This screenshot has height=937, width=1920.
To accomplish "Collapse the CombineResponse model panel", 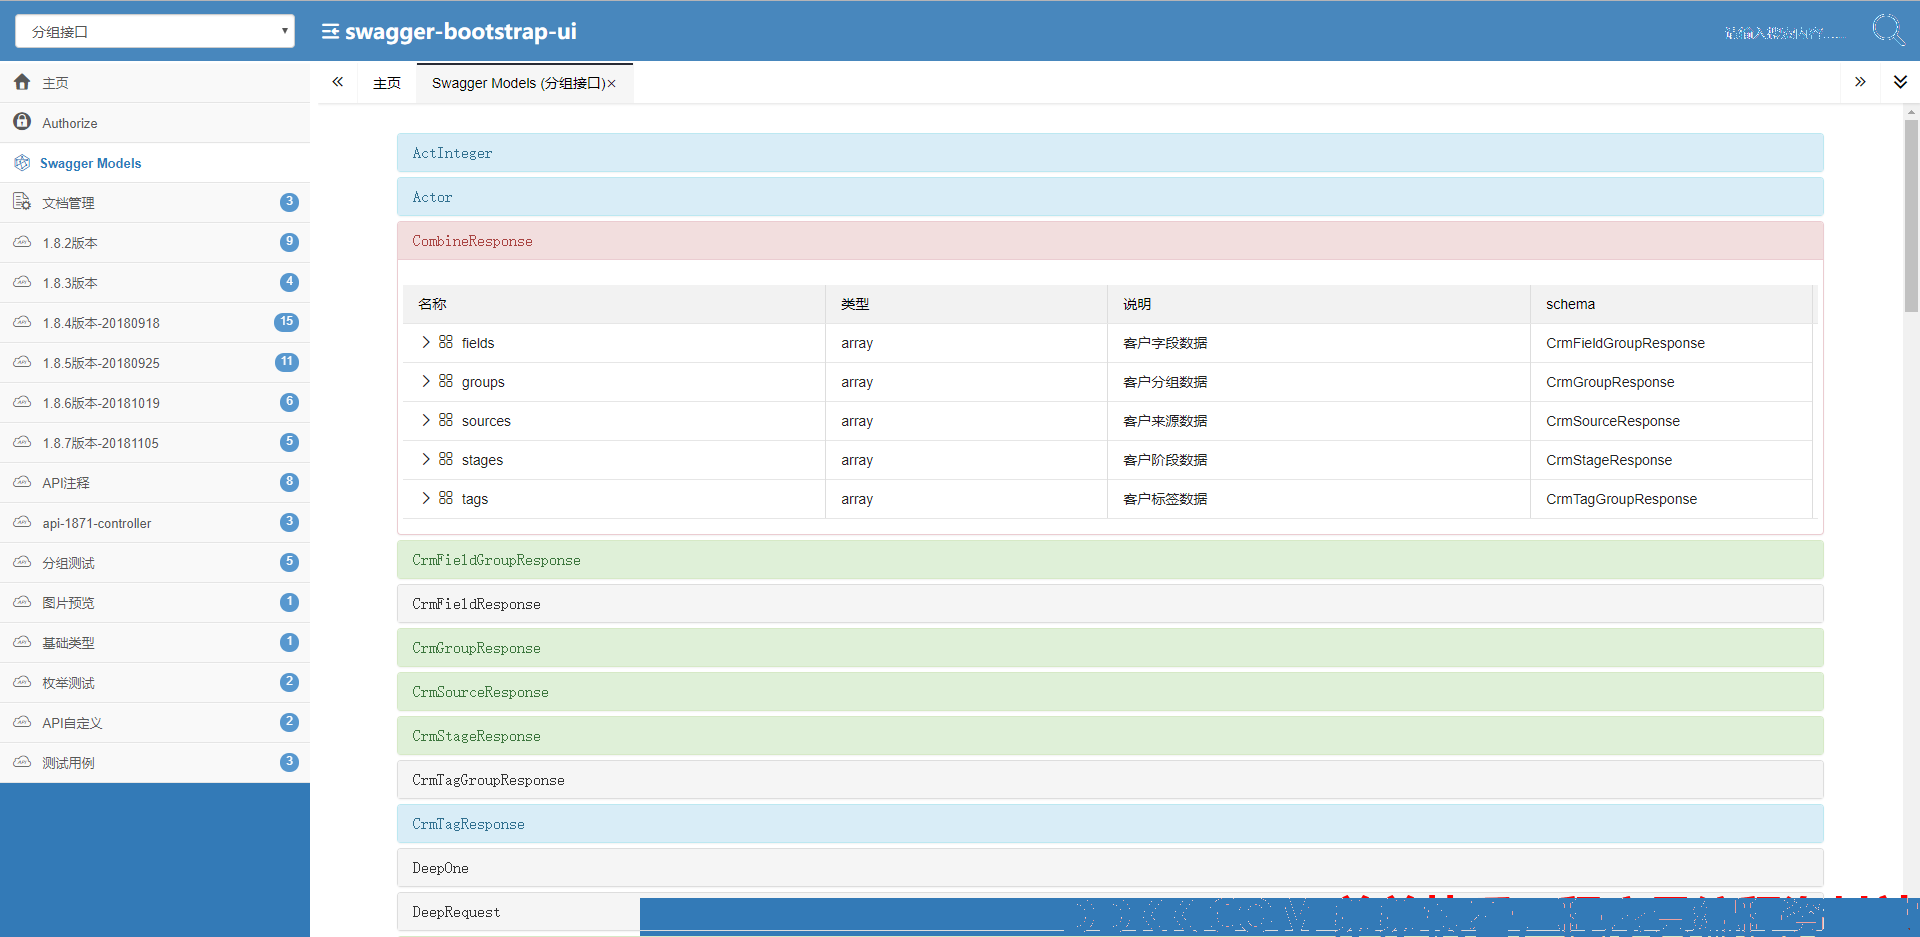I will pos(1110,241).
